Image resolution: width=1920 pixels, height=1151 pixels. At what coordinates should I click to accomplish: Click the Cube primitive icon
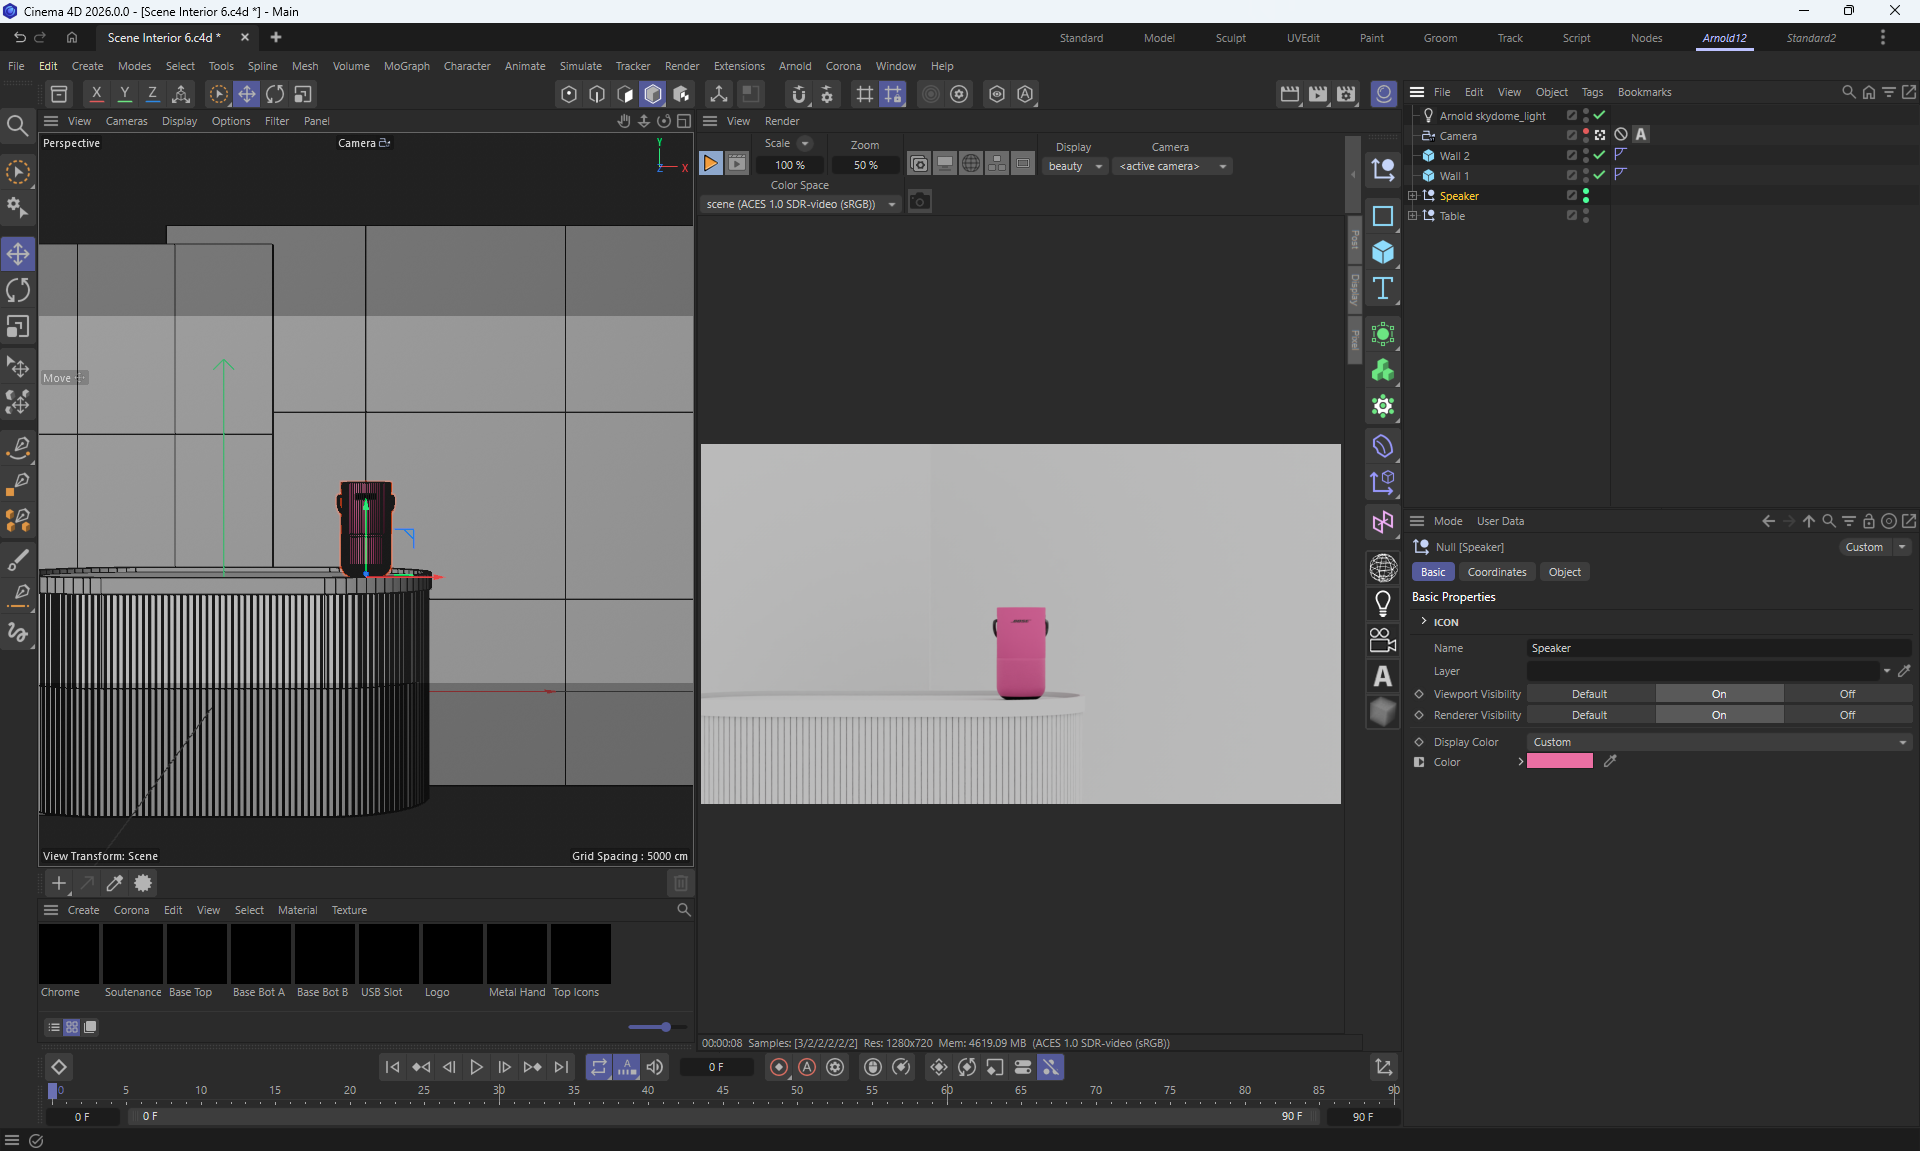pyautogui.click(x=1383, y=252)
